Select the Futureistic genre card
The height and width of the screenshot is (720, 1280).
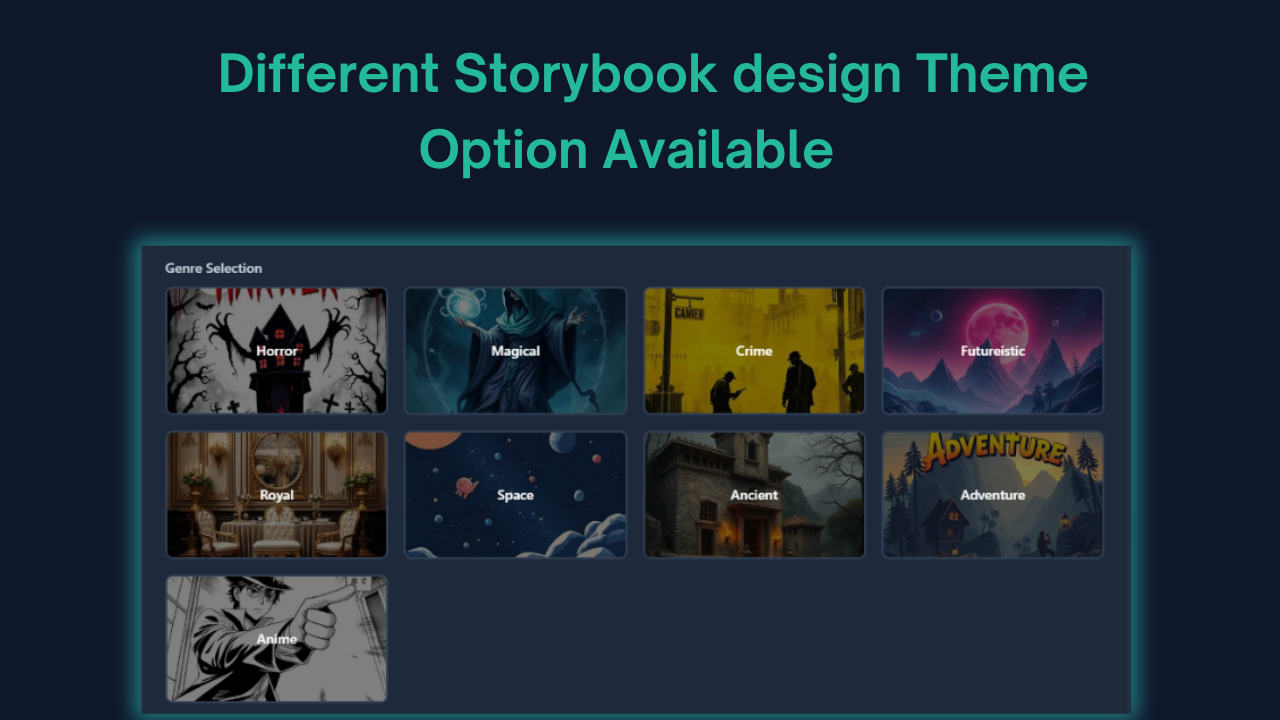tap(993, 351)
